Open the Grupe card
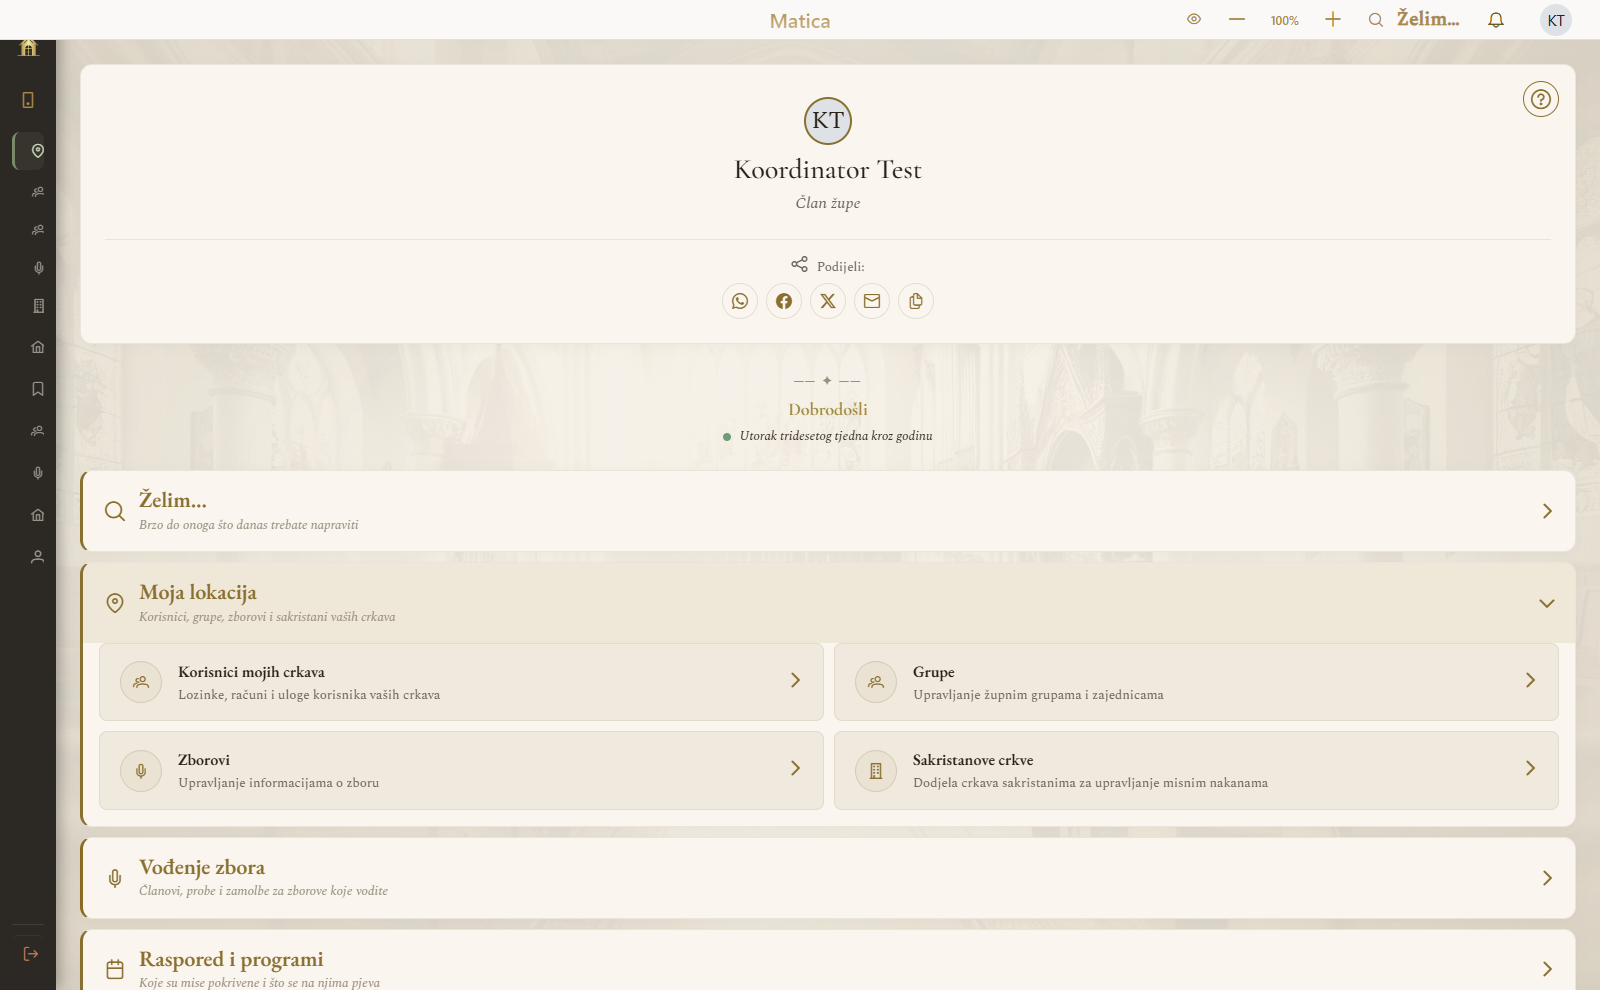1600x990 pixels. pyautogui.click(x=1196, y=682)
